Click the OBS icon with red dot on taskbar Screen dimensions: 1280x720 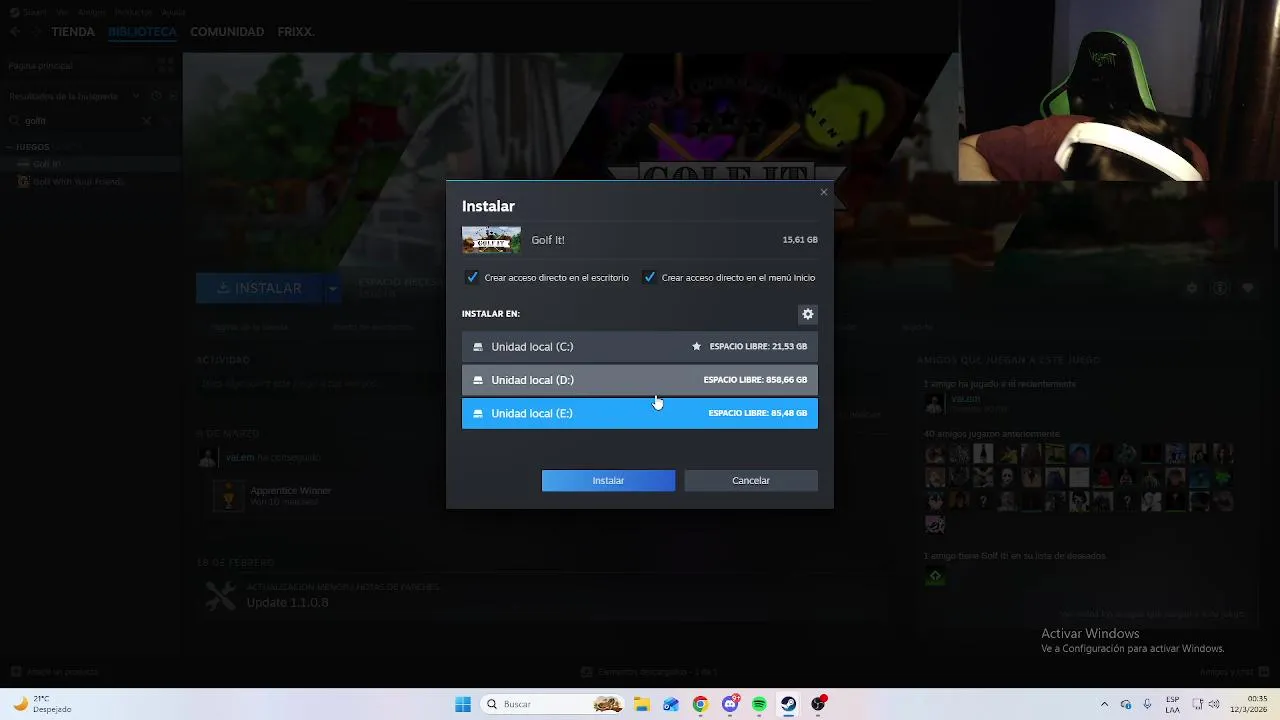click(818, 704)
